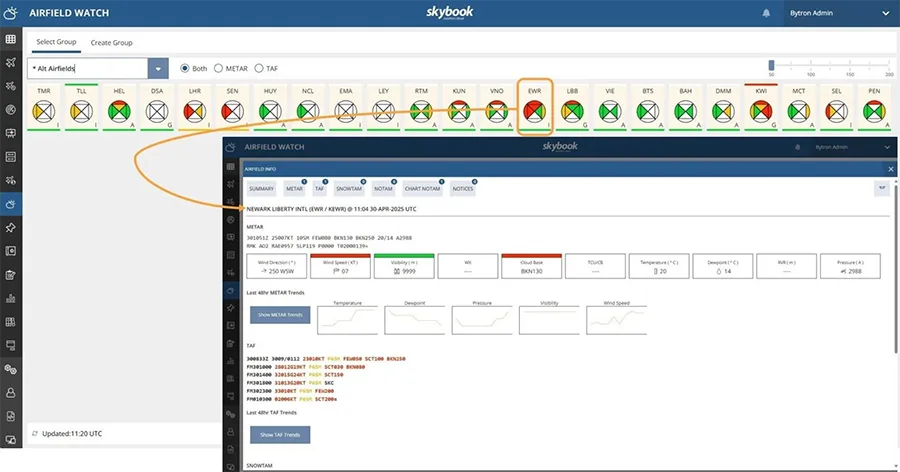
Task: Click the Newark Liberty Intl heading text
Action: [x=331, y=209]
